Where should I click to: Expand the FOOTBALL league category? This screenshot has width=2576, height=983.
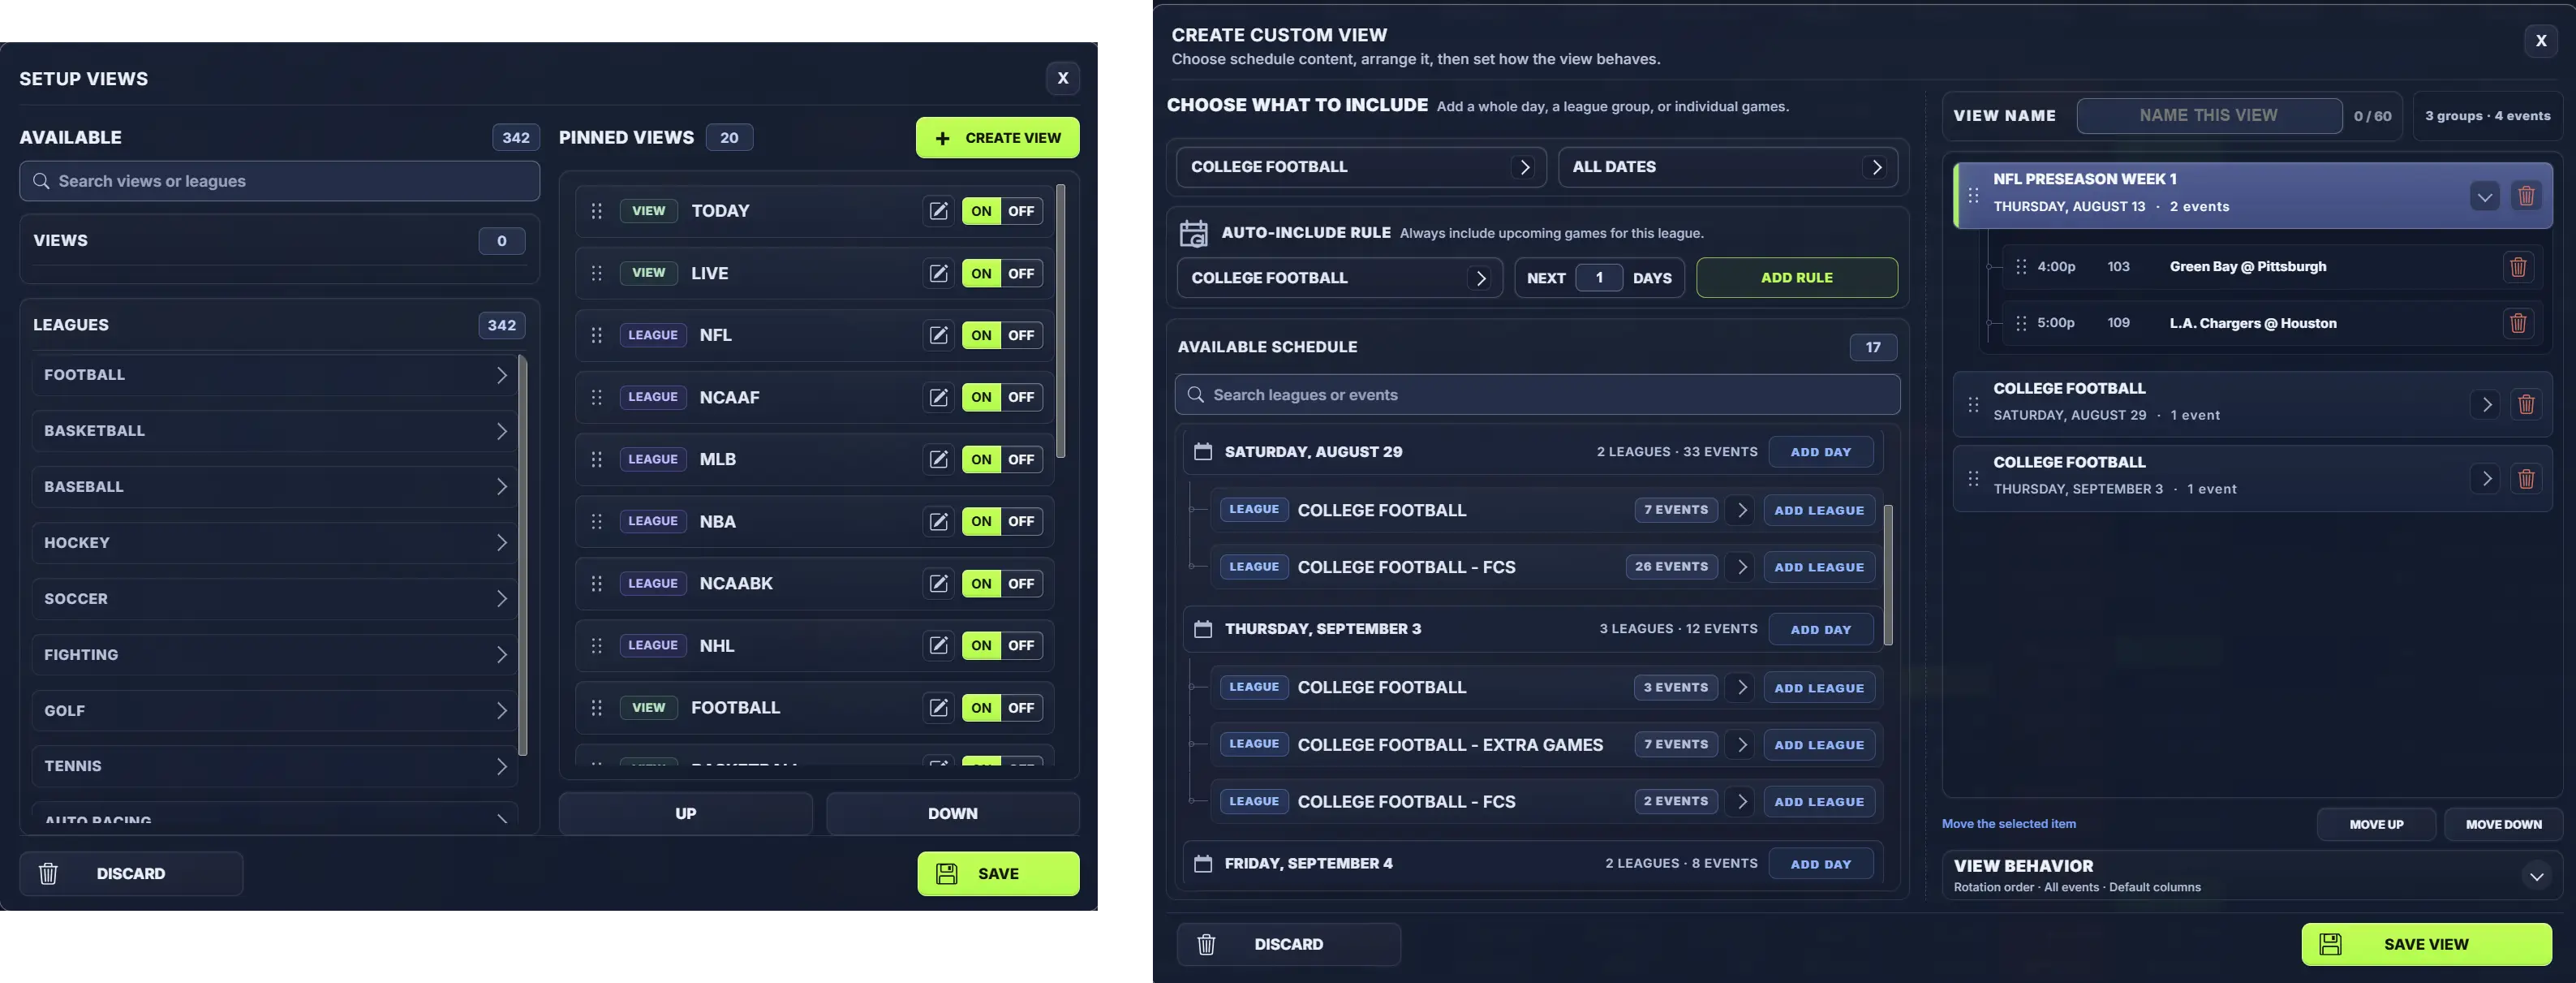click(274, 375)
